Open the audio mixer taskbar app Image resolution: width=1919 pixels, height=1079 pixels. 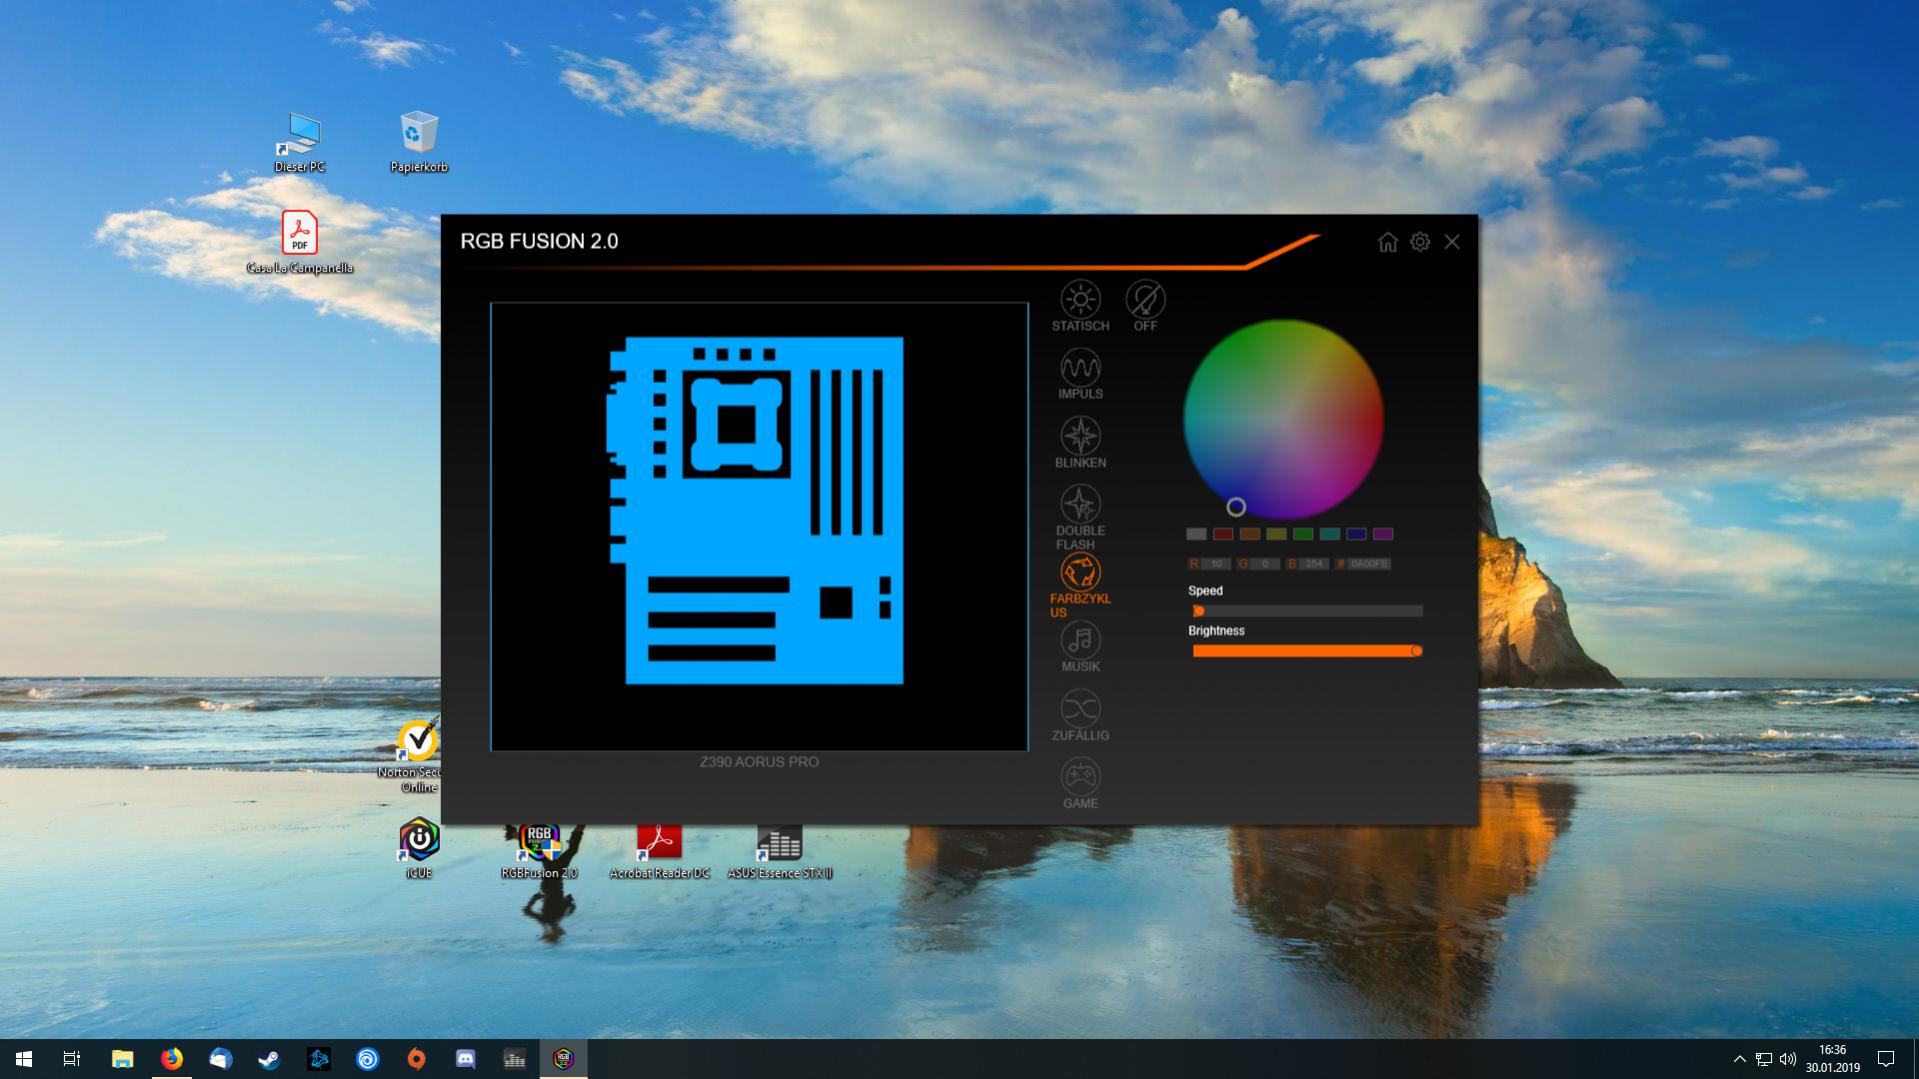[x=514, y=1059]
